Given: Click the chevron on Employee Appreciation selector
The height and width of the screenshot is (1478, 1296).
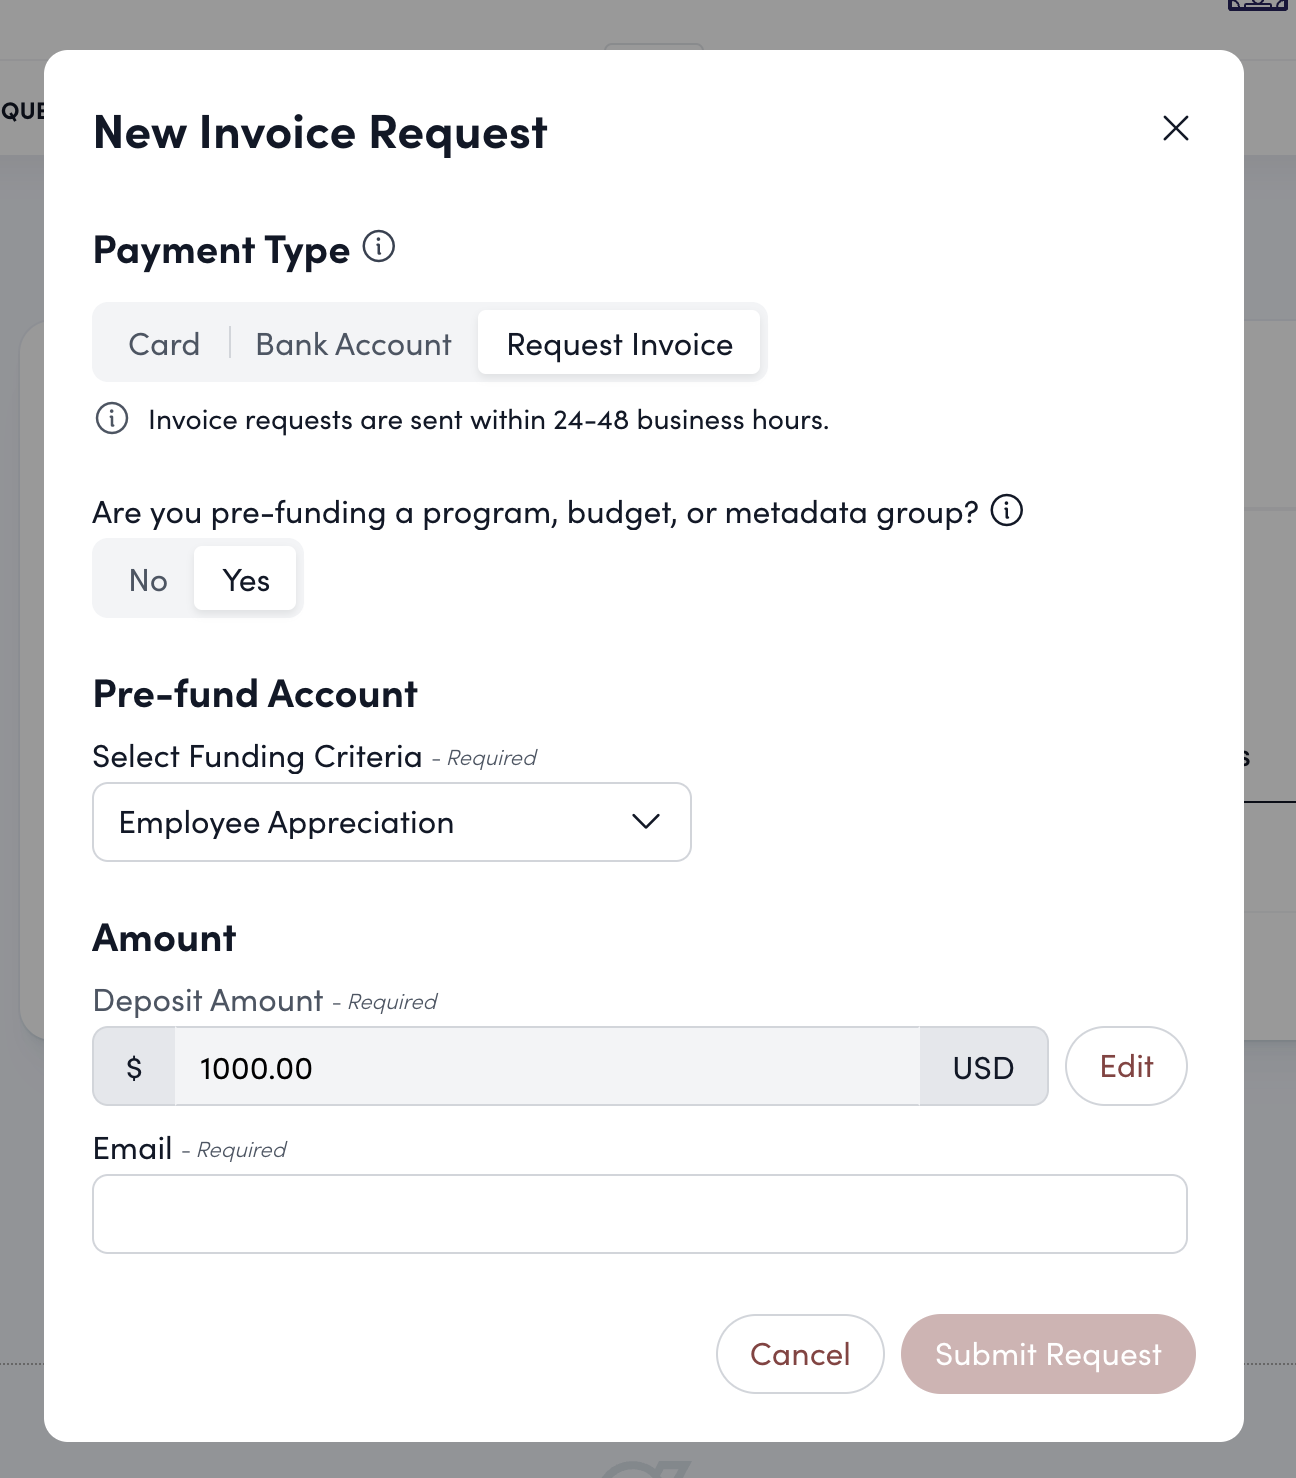Looking at the screenshot, I should tap(645, 821).
